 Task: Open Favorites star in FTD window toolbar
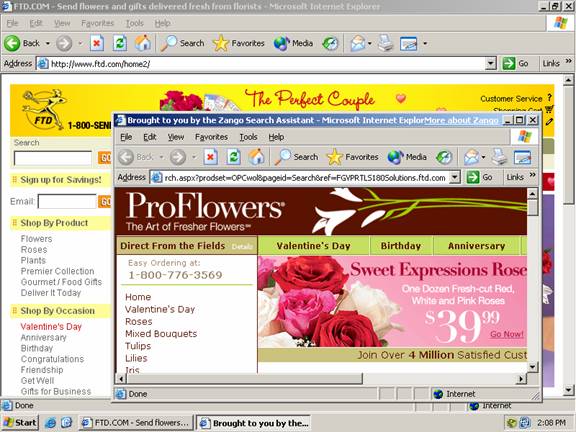[x=238, y=43]
